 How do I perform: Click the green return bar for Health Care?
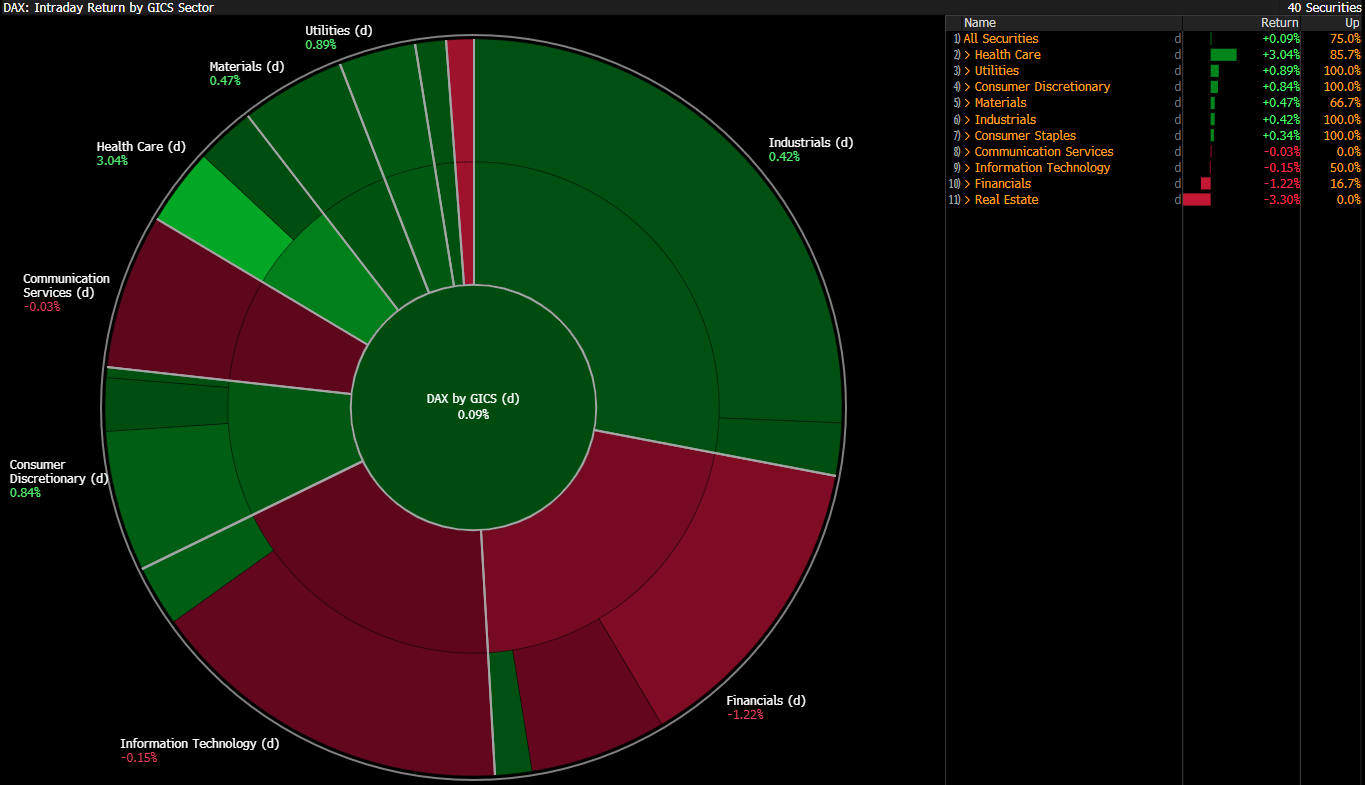1223,55
